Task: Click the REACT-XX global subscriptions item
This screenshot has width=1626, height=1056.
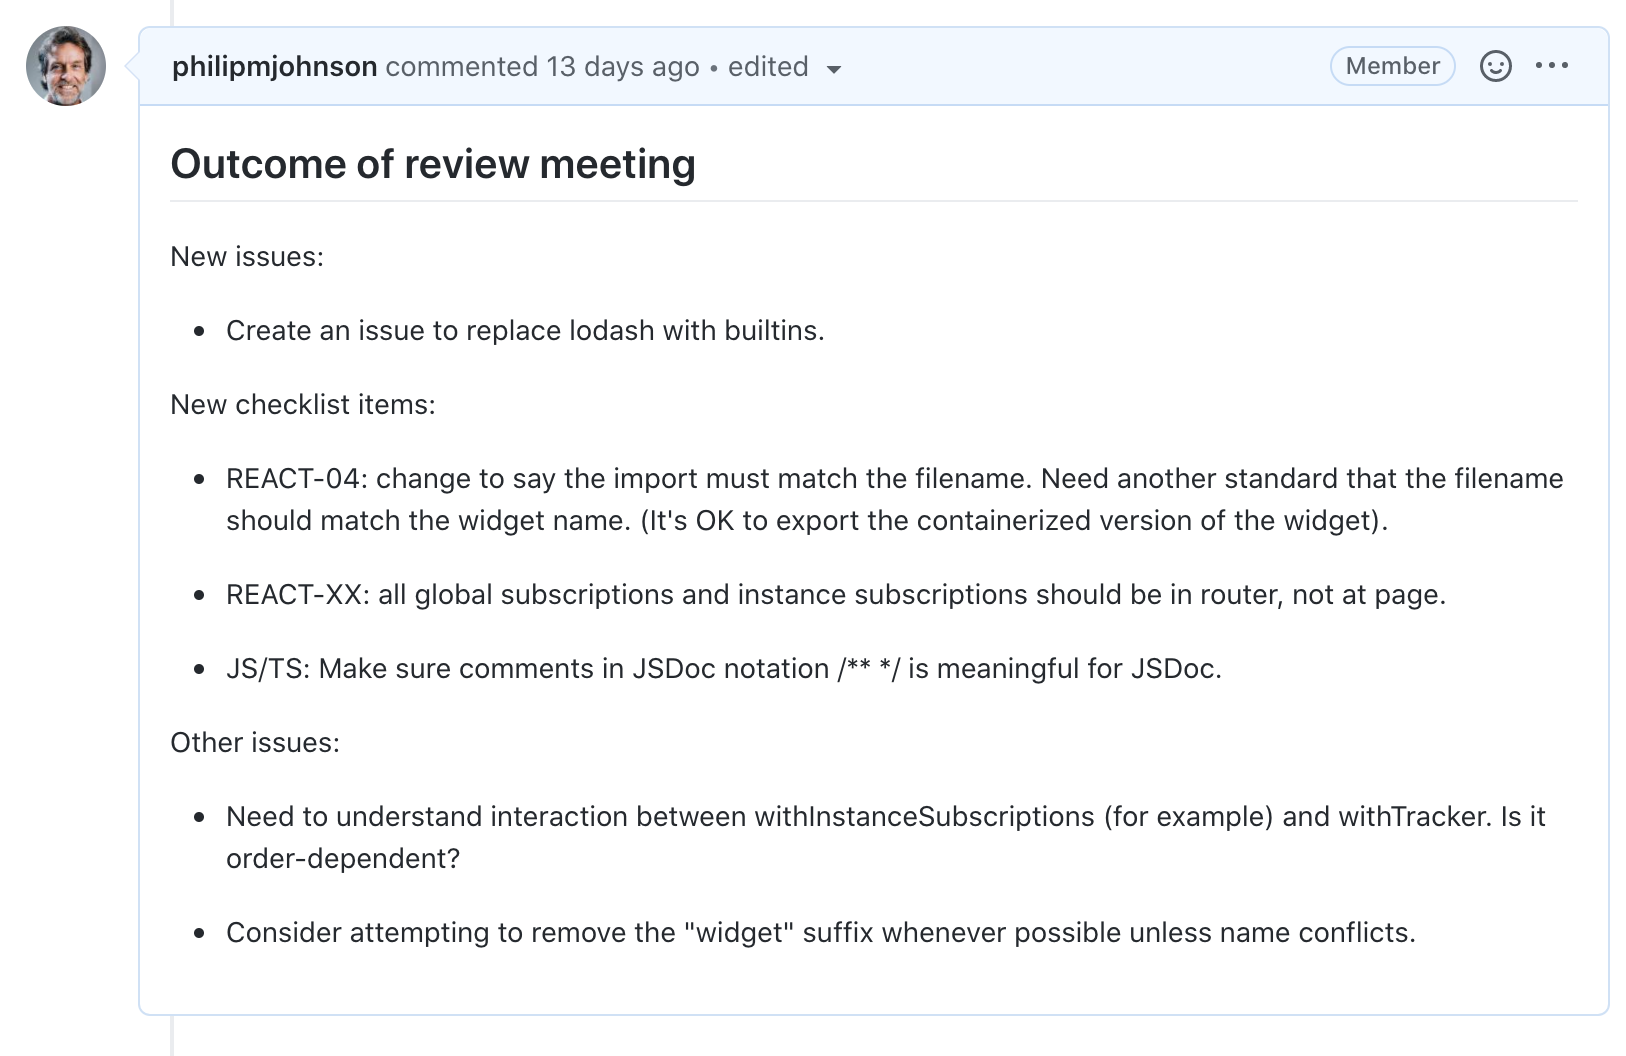Action: [835, 595]
